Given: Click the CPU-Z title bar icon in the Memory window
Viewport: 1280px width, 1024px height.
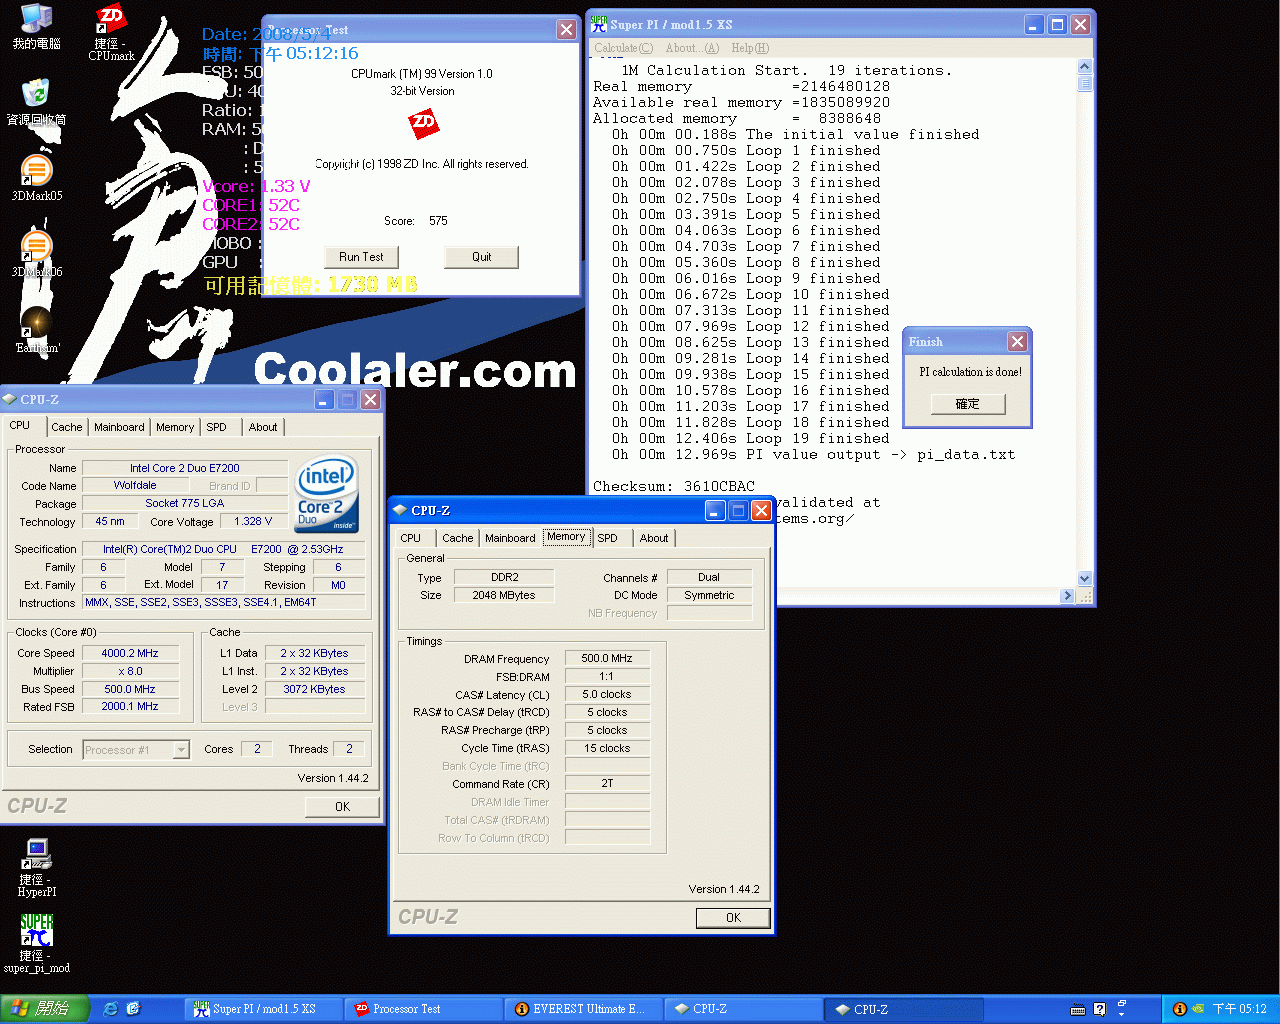Looking at the screenshot, I should coord(399,510).
